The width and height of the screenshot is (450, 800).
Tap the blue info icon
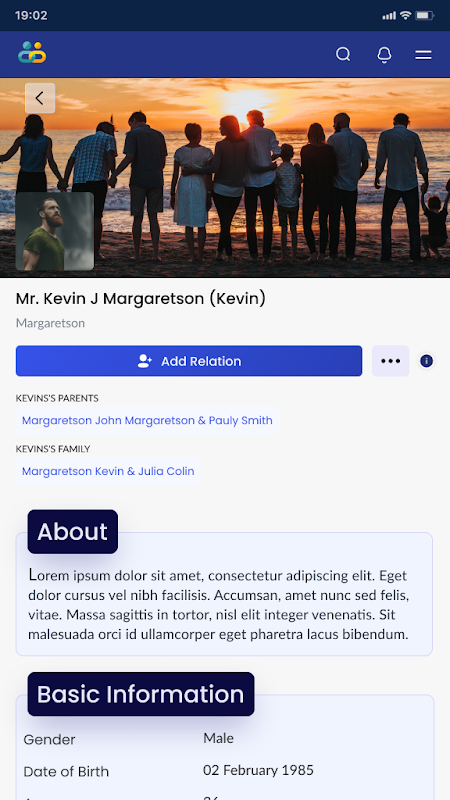pyautogui.click(x=427, y=361)
